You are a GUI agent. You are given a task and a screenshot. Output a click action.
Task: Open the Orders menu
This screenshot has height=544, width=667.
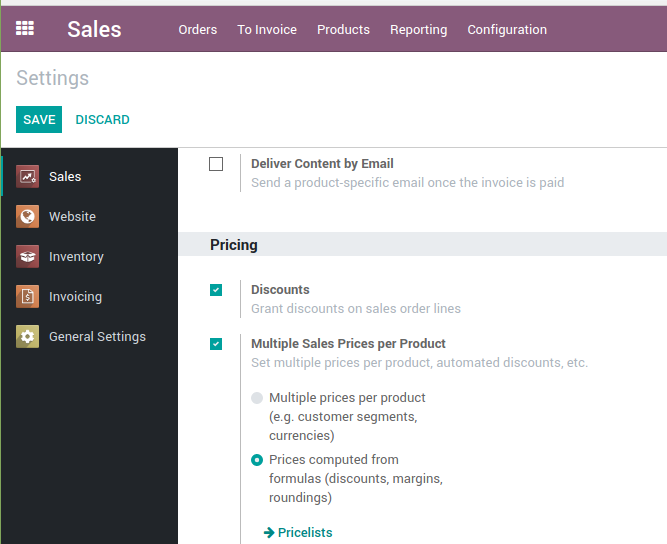(198, 30)
